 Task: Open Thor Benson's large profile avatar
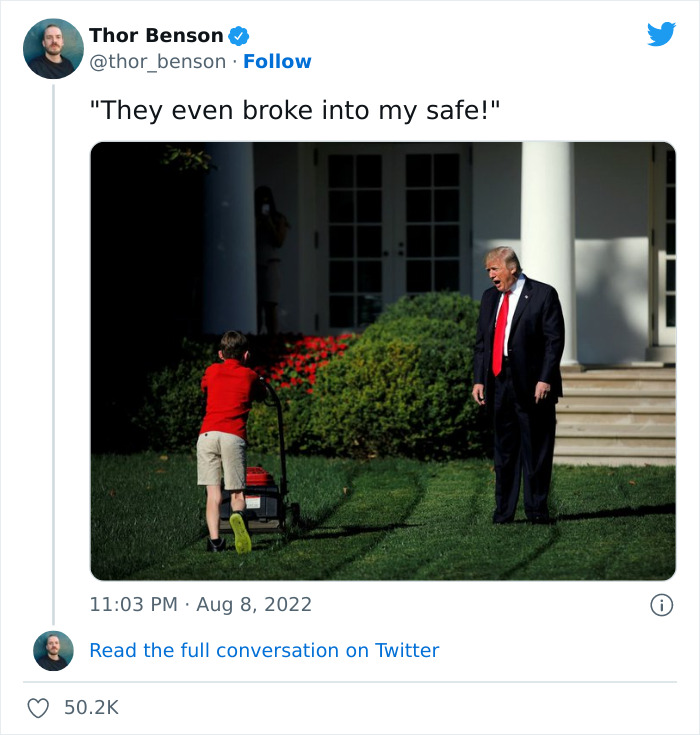(53, 49)
